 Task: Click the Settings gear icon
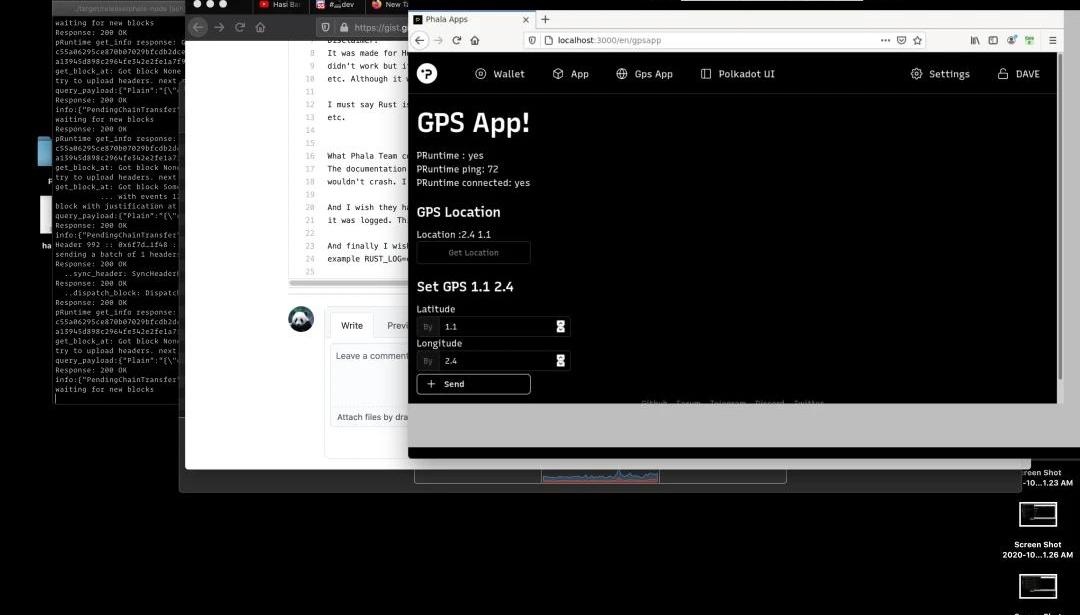click(916, 74)
